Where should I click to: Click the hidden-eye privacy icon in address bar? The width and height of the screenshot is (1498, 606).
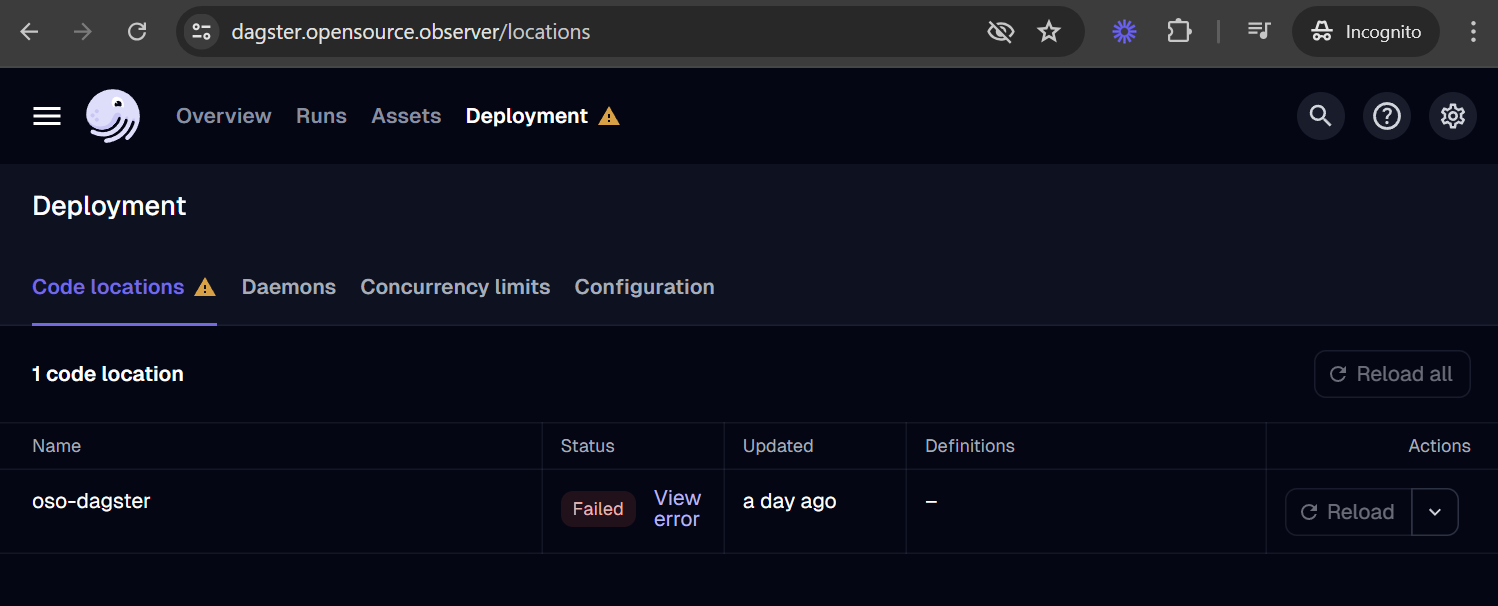click(x=1000, y=31)
